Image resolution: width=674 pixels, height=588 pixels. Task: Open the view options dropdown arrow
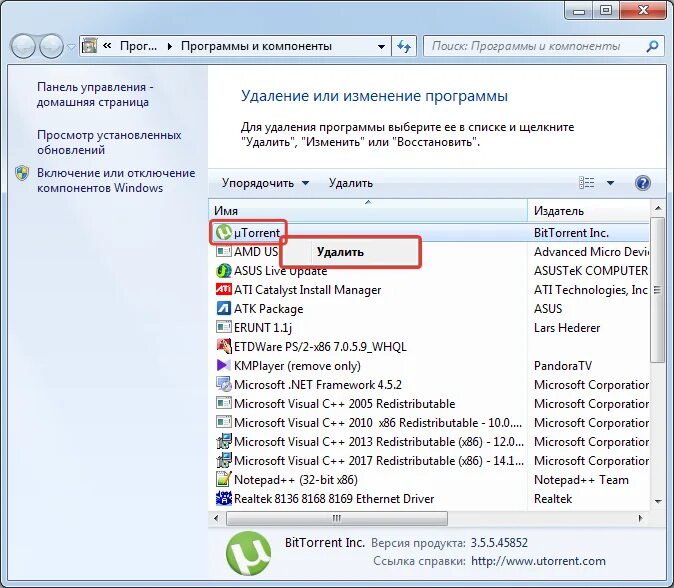[610, 183]
